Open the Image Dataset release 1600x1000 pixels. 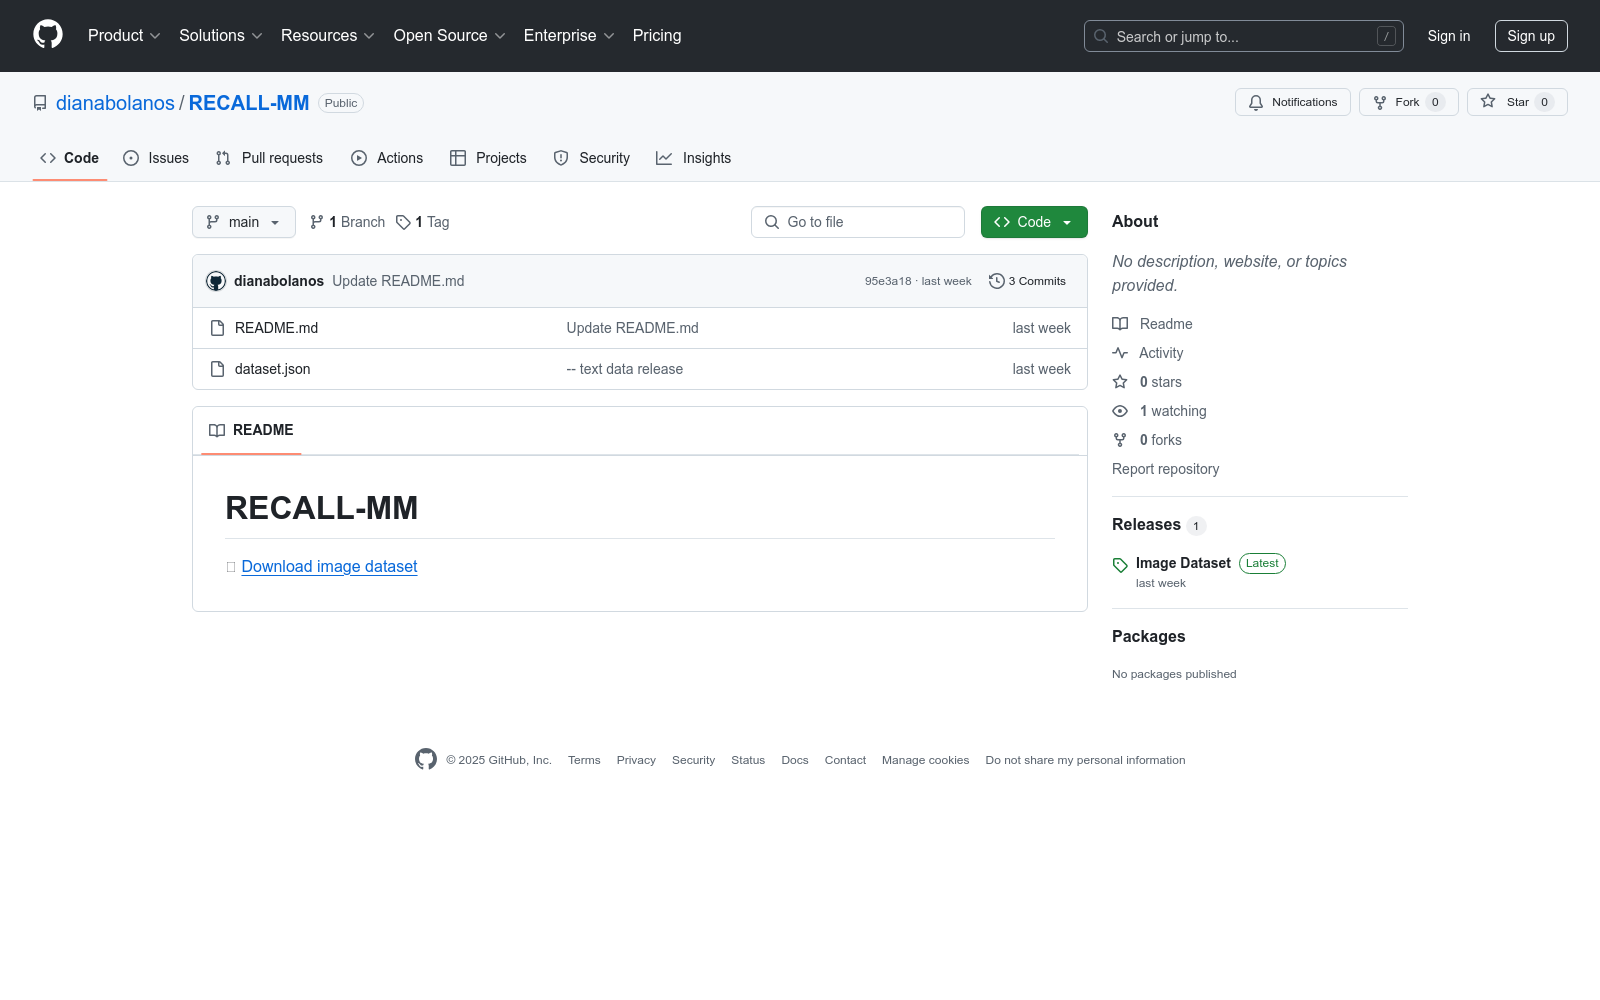1183,563
